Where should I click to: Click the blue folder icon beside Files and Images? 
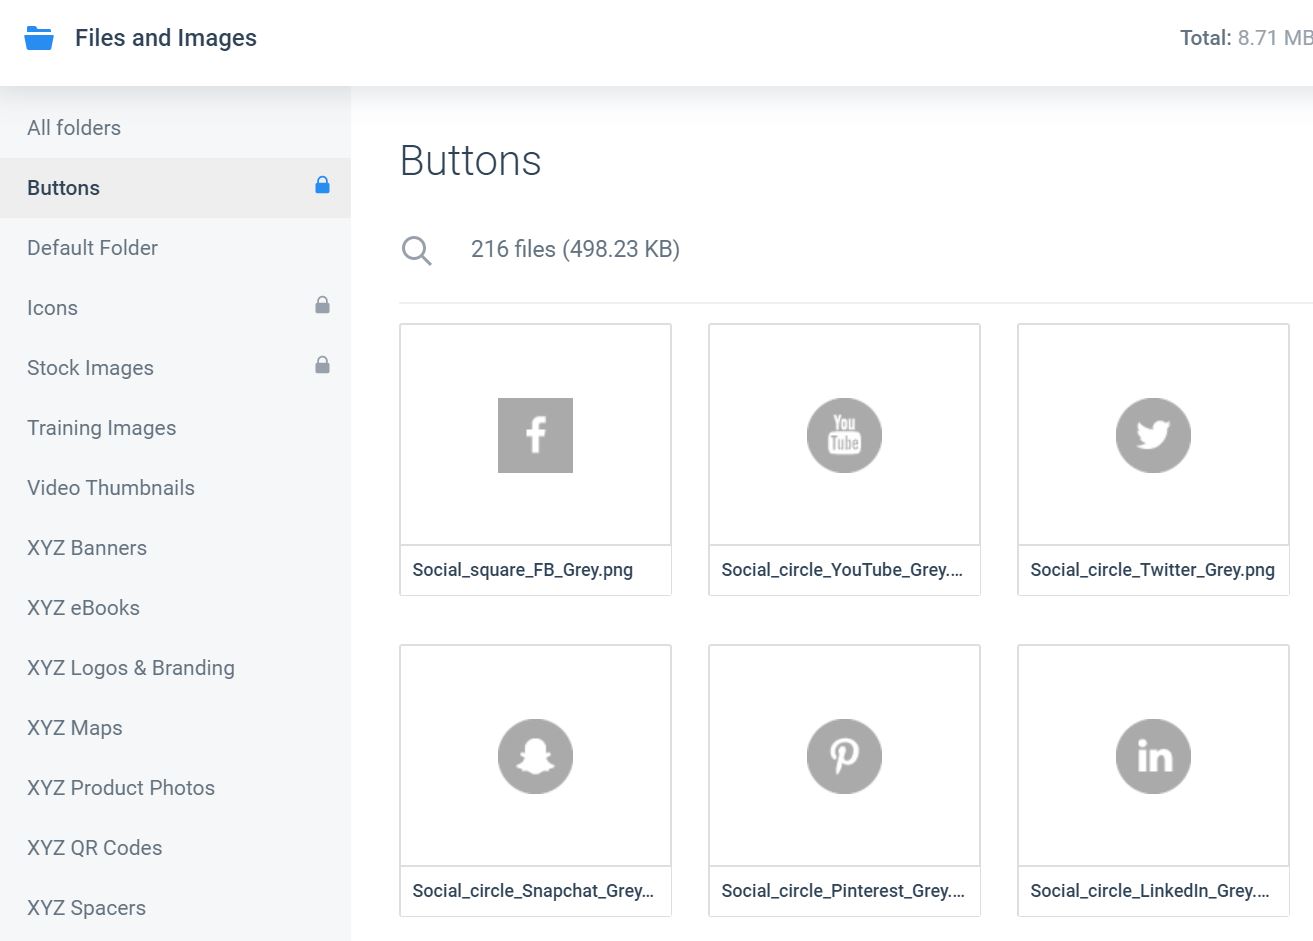click(x=39, y=38)
